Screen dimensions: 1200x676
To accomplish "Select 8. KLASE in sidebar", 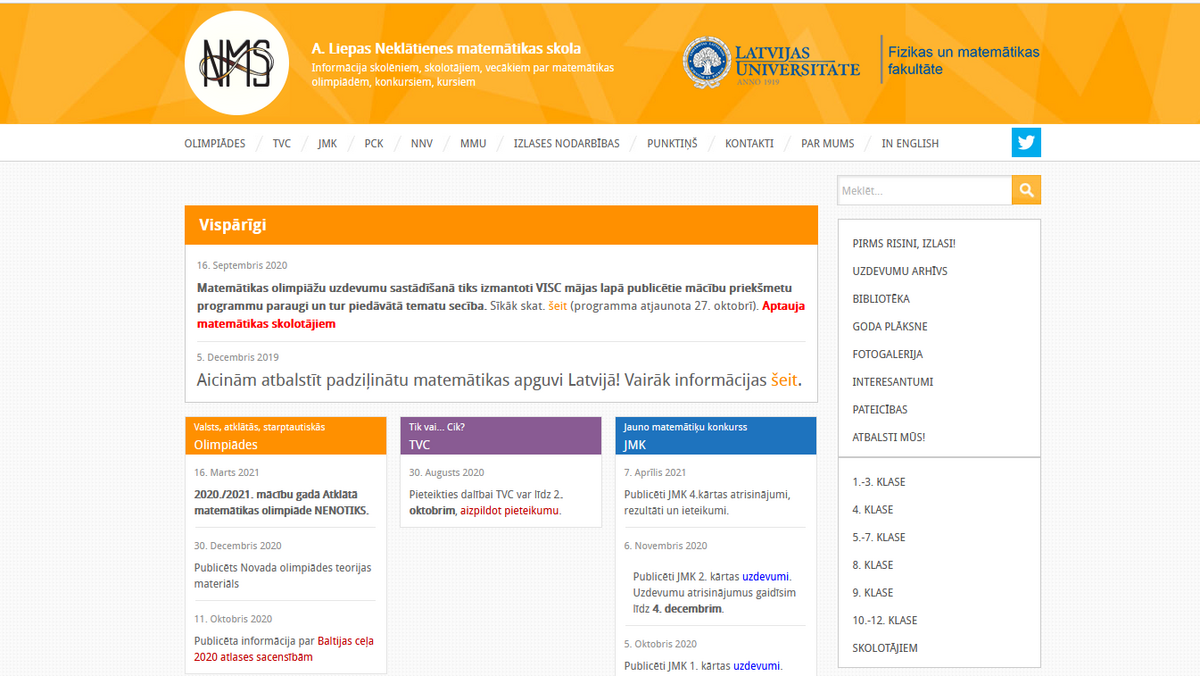I will coord(873,565).
